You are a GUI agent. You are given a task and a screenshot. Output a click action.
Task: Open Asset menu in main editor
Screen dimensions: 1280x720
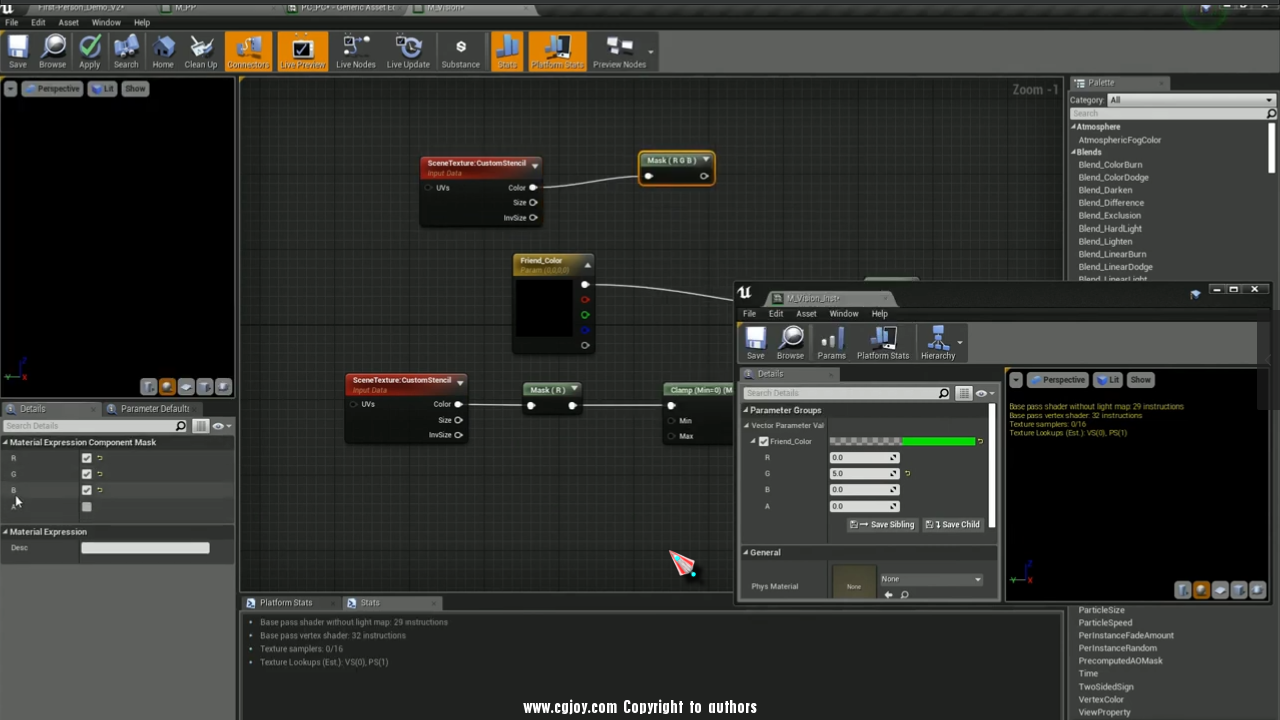click(x=68, y=22)
